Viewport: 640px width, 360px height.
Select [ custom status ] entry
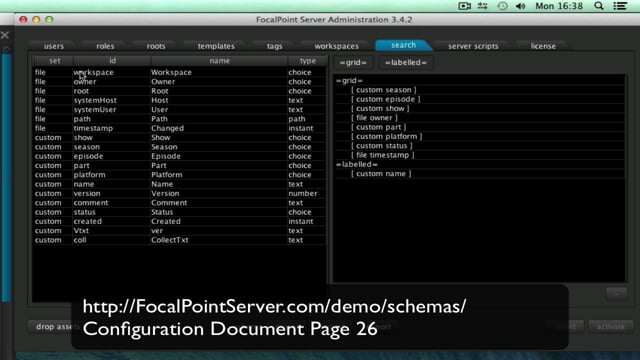(382, 146)
